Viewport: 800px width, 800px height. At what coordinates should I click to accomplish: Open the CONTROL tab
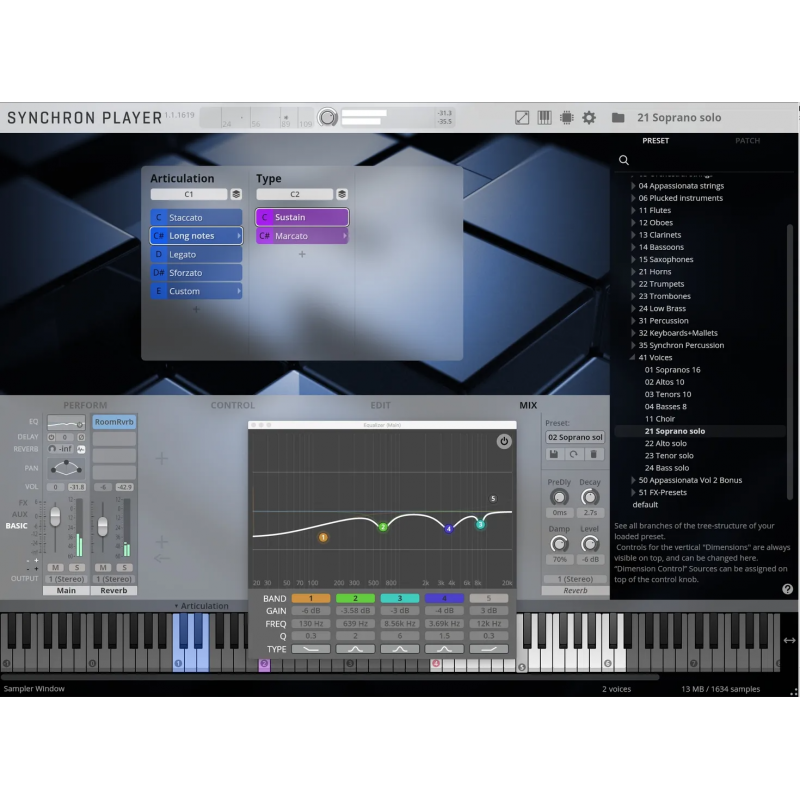click(x=232, y=405)
